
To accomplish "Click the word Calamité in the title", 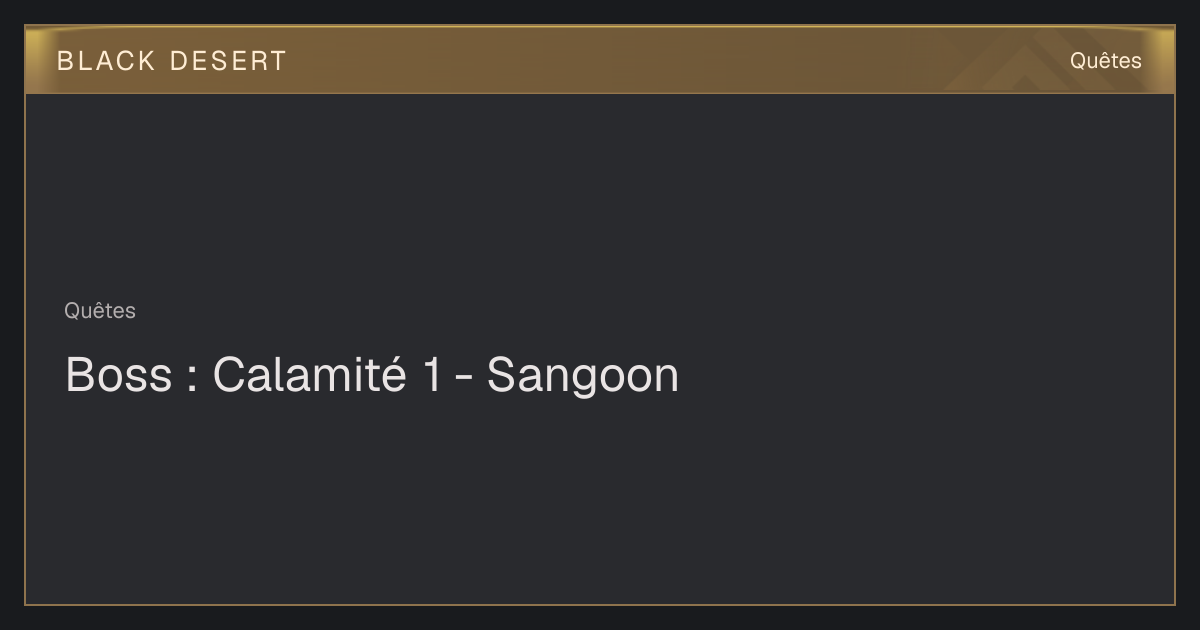I will click(309, 375).
